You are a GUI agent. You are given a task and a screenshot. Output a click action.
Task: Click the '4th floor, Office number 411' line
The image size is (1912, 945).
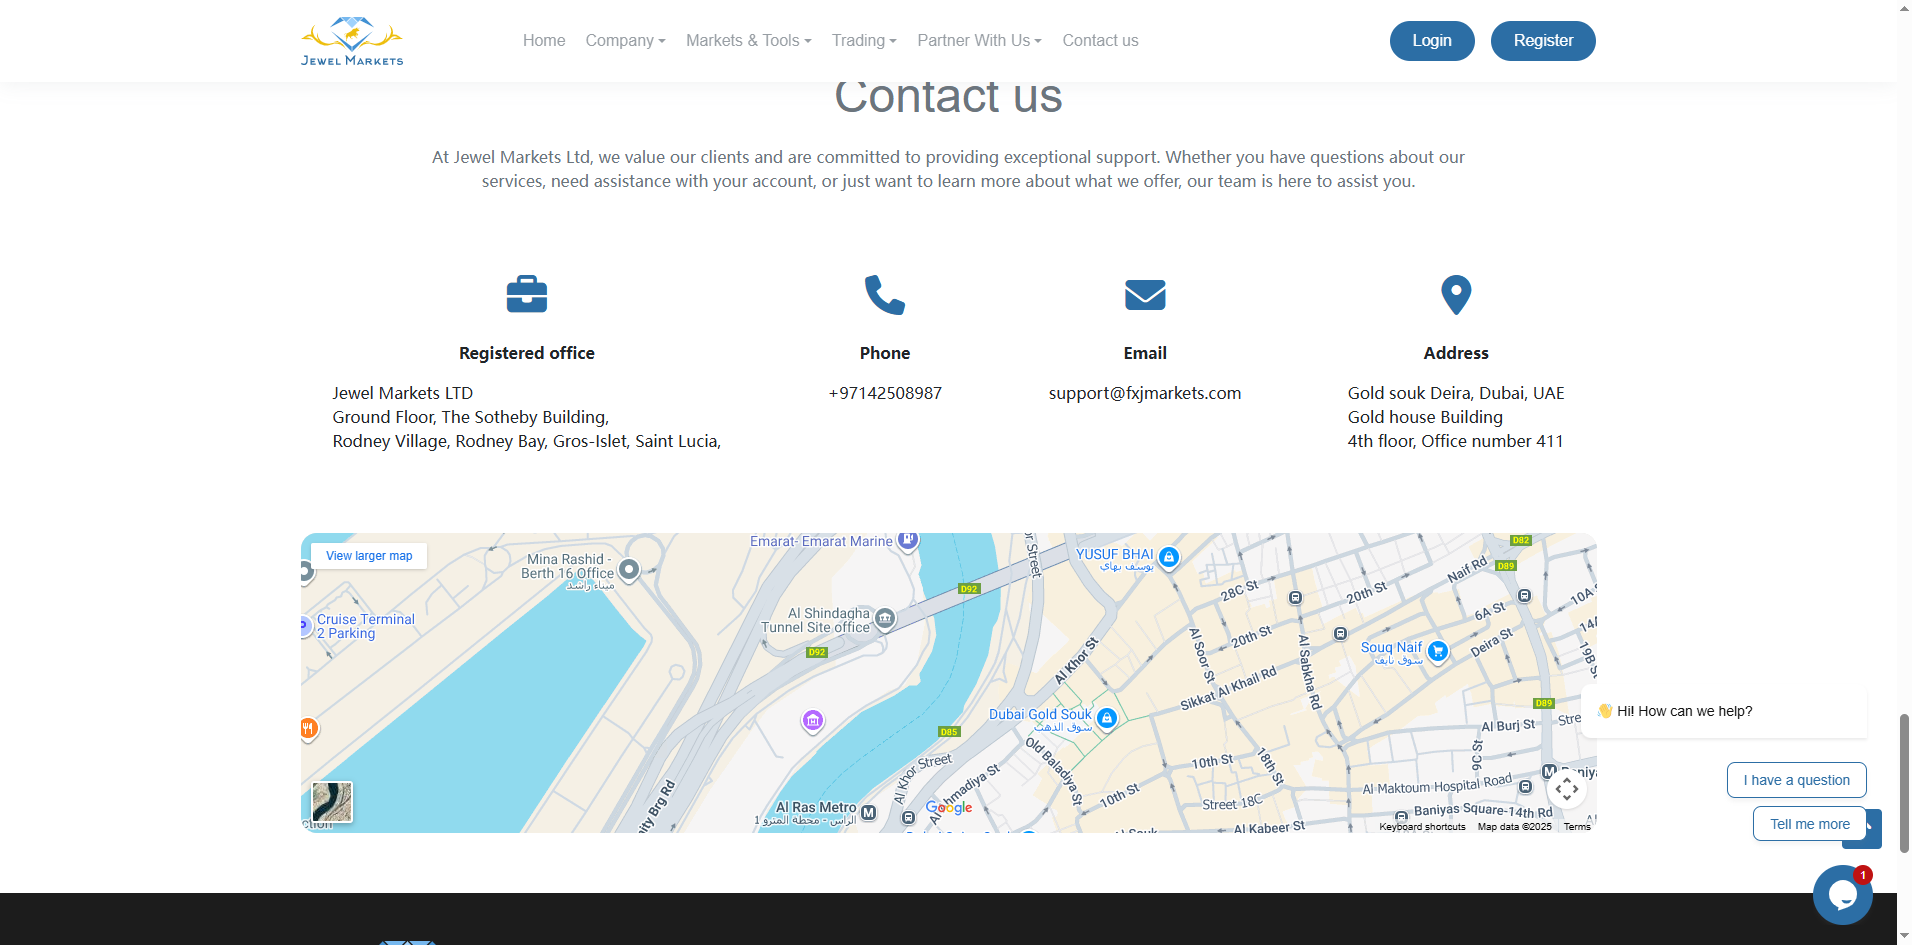pos(1455,441)
